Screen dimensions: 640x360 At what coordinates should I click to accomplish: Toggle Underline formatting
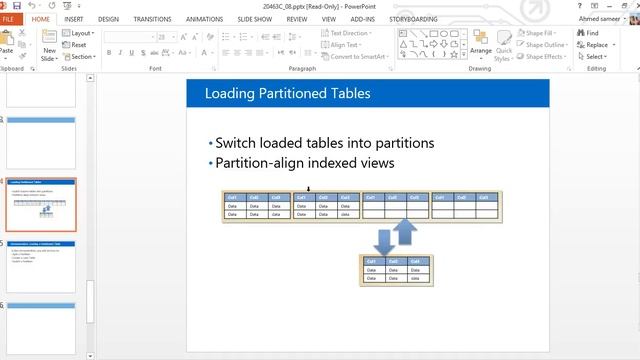(x=131, y=53)
